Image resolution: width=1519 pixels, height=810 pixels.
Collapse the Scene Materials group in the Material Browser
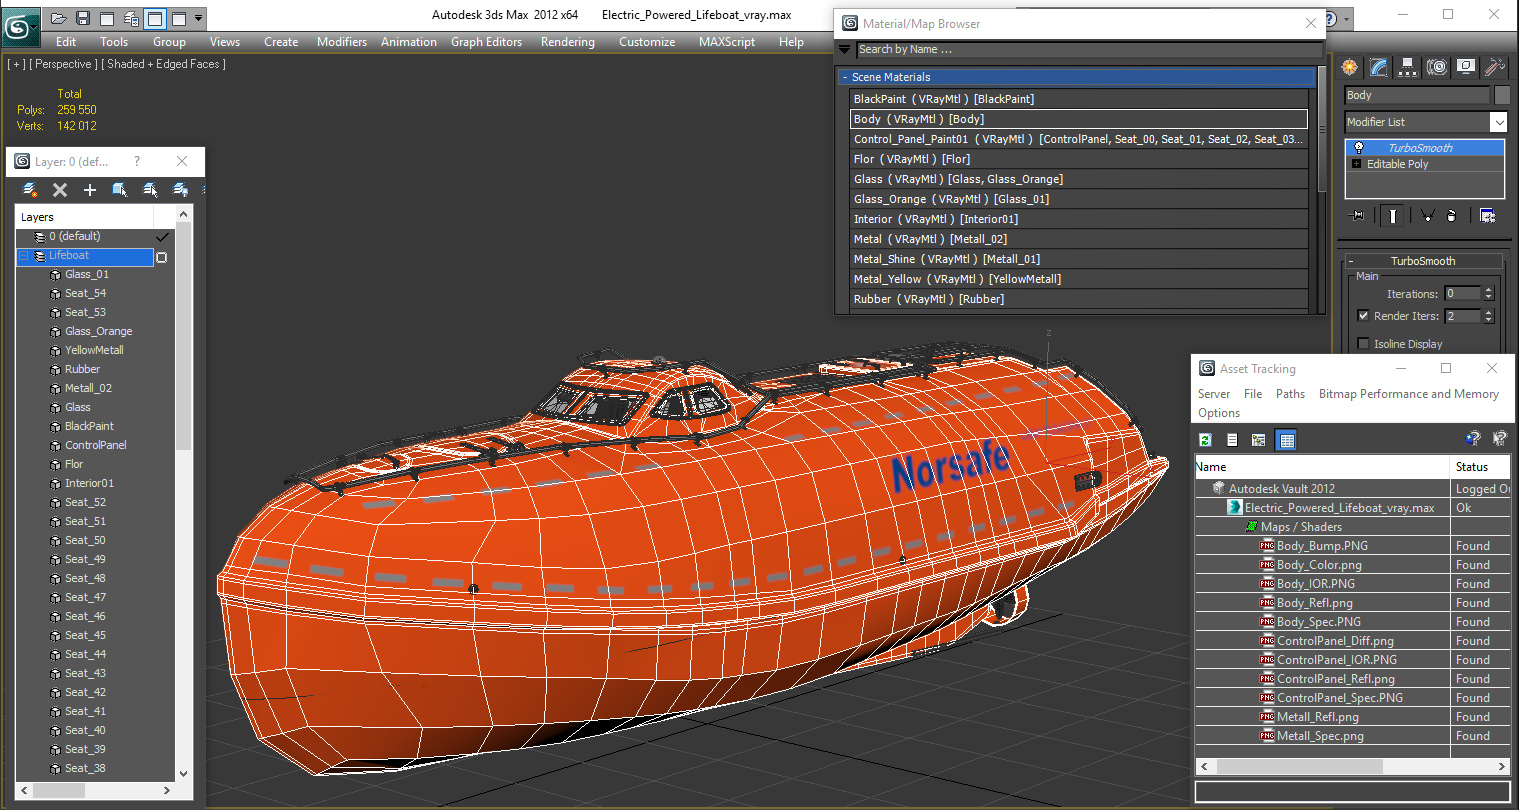[x=845, y=77]
